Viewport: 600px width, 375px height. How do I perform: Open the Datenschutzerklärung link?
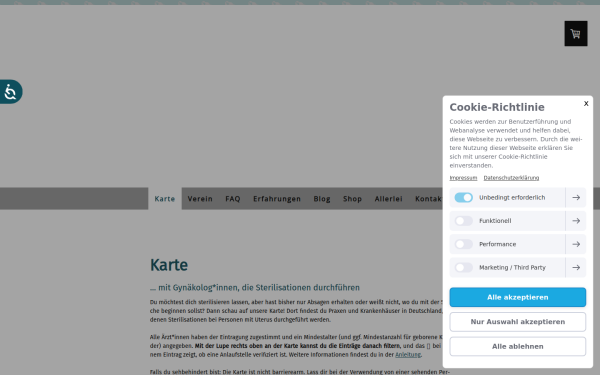click(x=511, y=178)
